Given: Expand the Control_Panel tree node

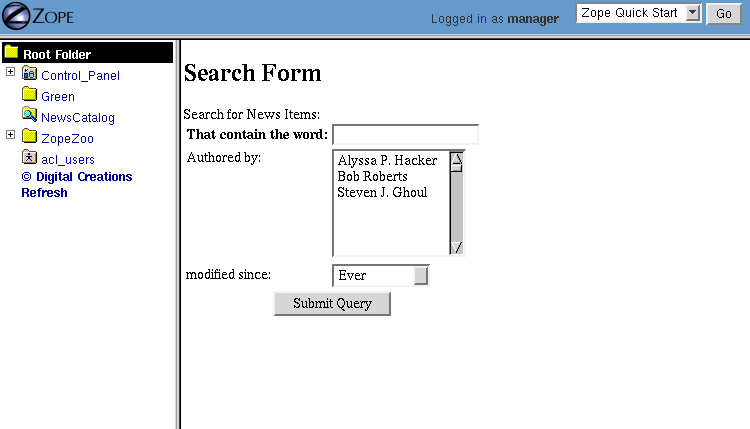Looking at the screenshot, I should [x=10, y=72].
